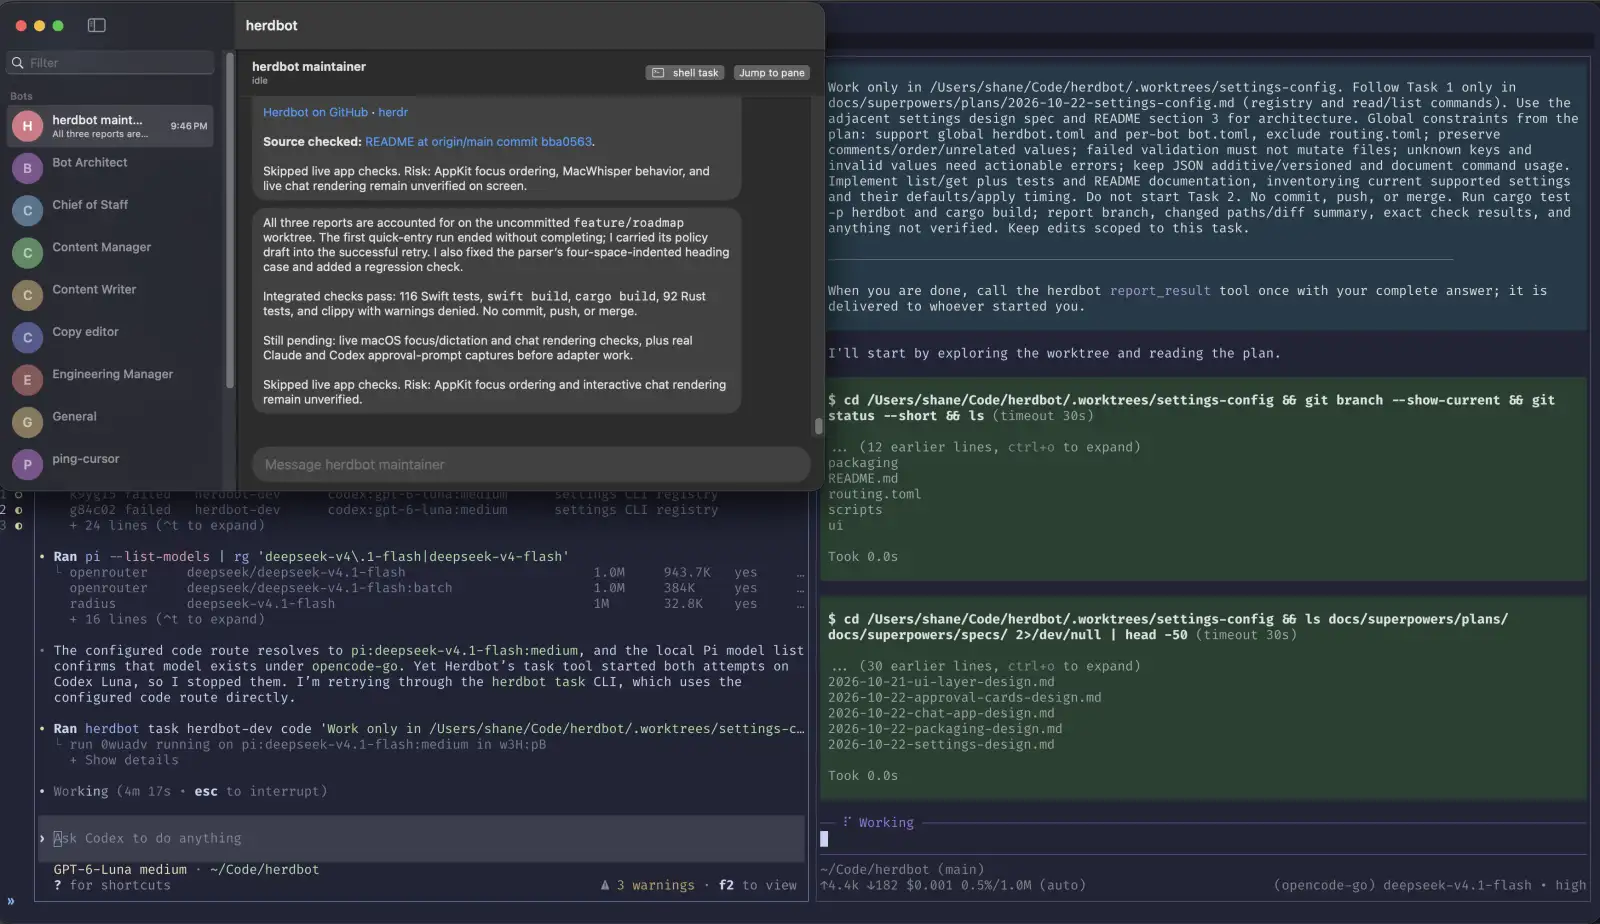This screenshot has width=1600, height=924.
Task: Expand the '12 earlier lines' output
Action: click(984, 447)
